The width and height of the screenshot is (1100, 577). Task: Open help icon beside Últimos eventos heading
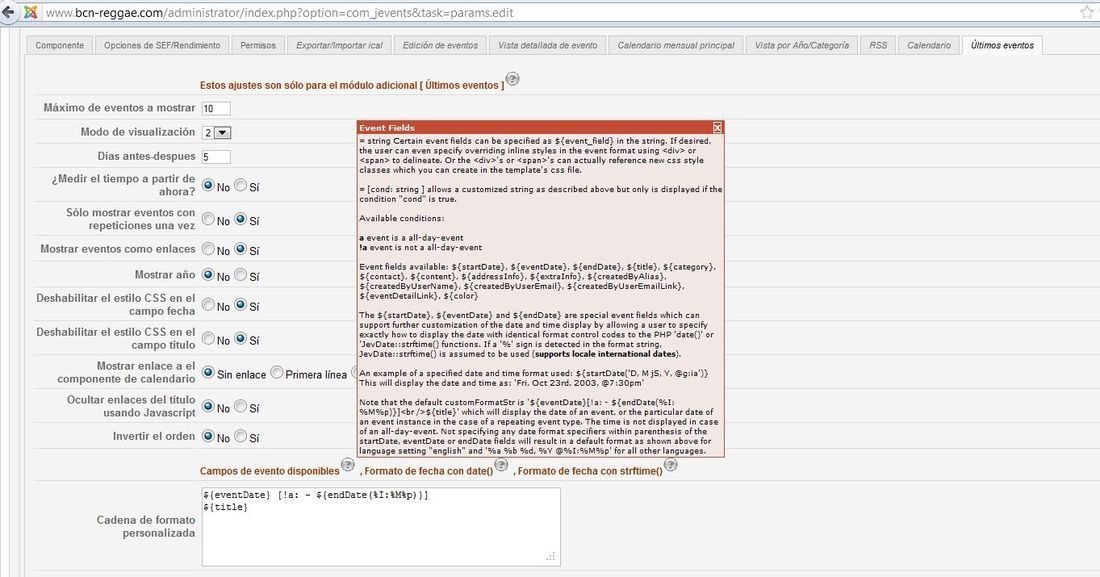(513, 79)
